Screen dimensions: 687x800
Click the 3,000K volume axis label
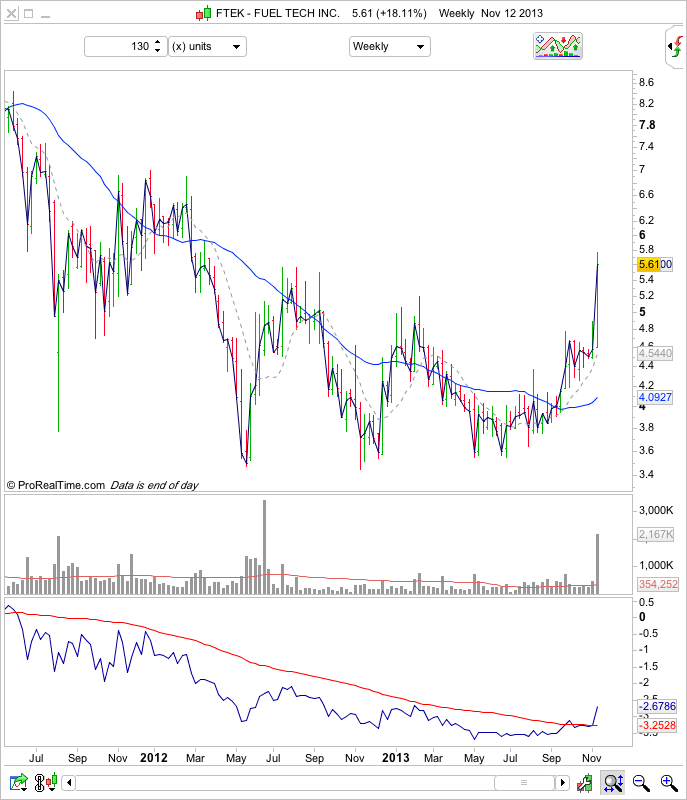[656, 510]
